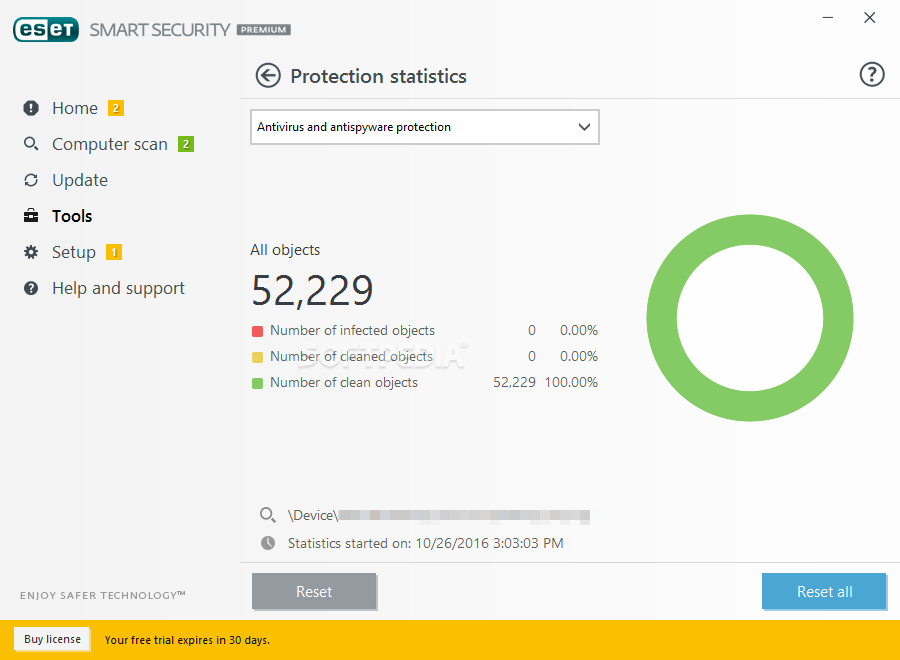Select the Tools menu item
Image resolution: width=900 pixels, height=660 pixels.
click(72, 216)
